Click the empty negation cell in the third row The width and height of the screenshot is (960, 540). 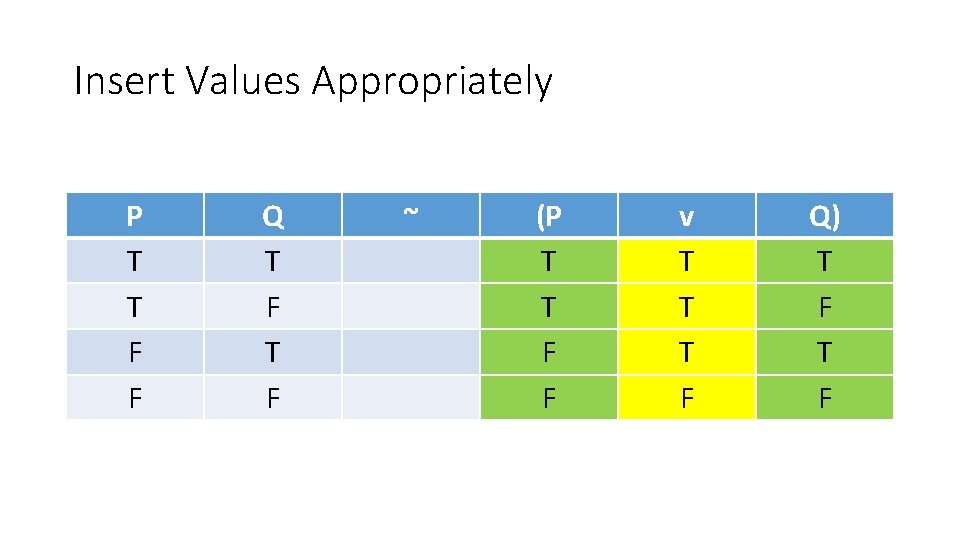pos(411,352)
